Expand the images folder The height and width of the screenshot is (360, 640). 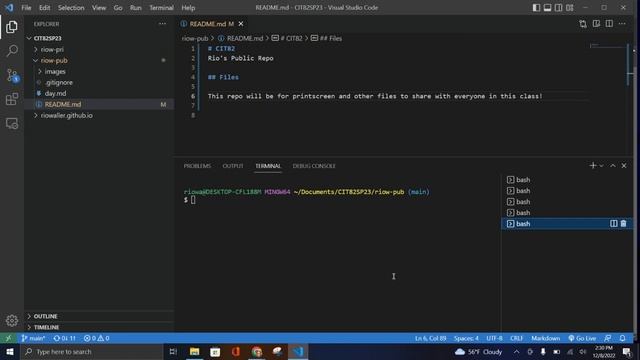[99, 71]
